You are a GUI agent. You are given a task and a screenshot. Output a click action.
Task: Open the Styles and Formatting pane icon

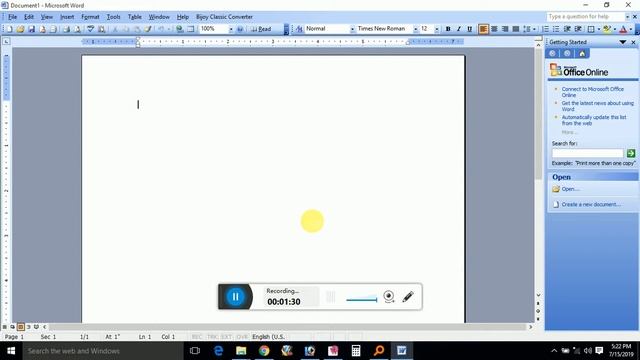tap(299, 29)
